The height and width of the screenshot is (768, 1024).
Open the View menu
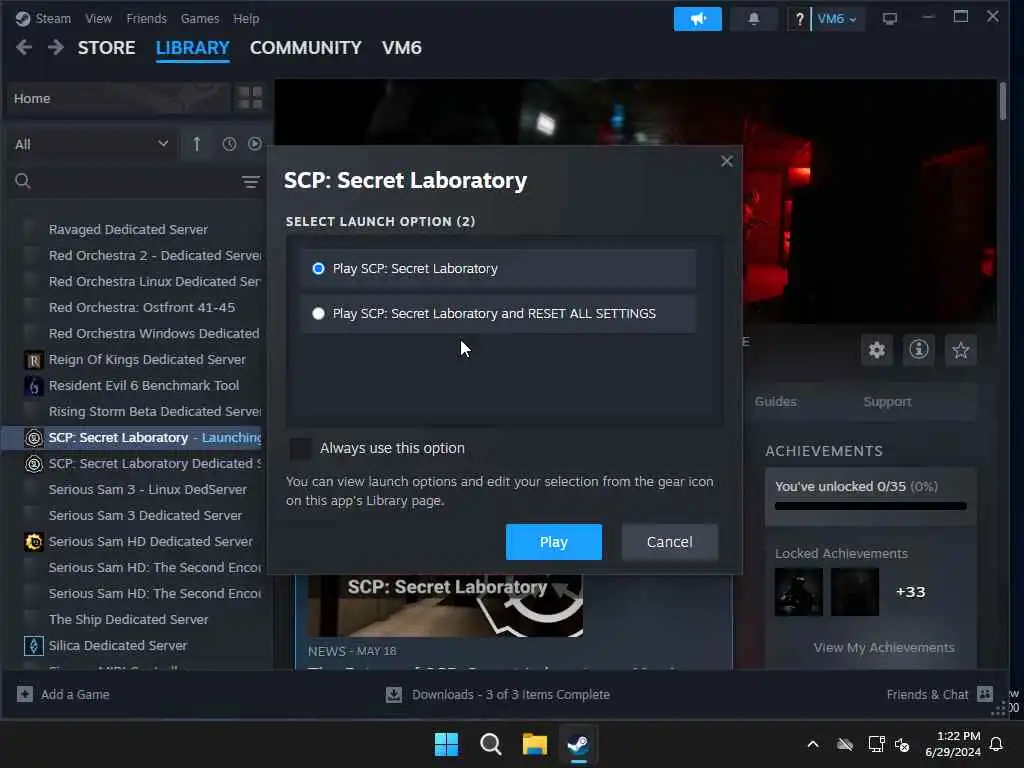[98, 18]
